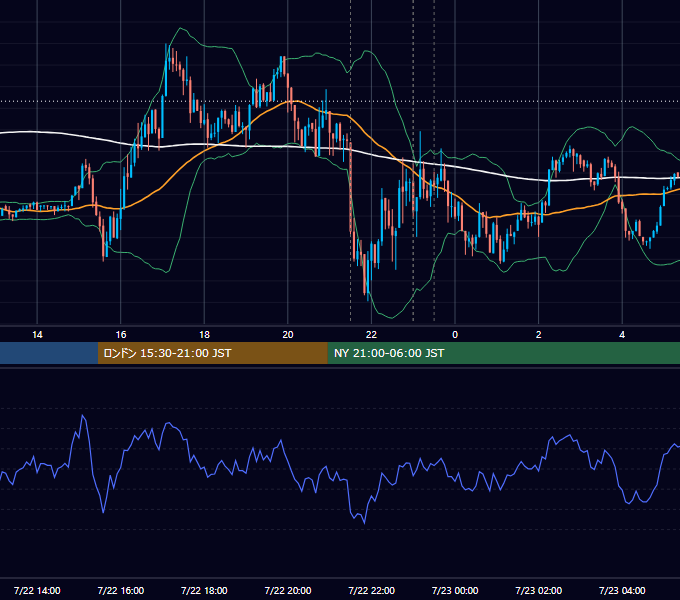Screen dimensions: 680x600
Task: Click the '7/23 04:00' timestamp label
Action: (x=622, y=590)
